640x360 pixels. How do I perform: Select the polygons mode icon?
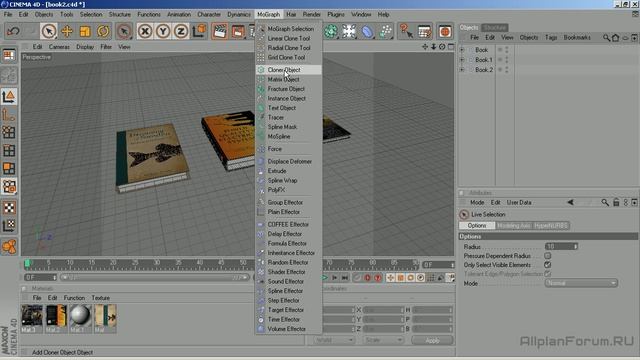pos(9,169)
